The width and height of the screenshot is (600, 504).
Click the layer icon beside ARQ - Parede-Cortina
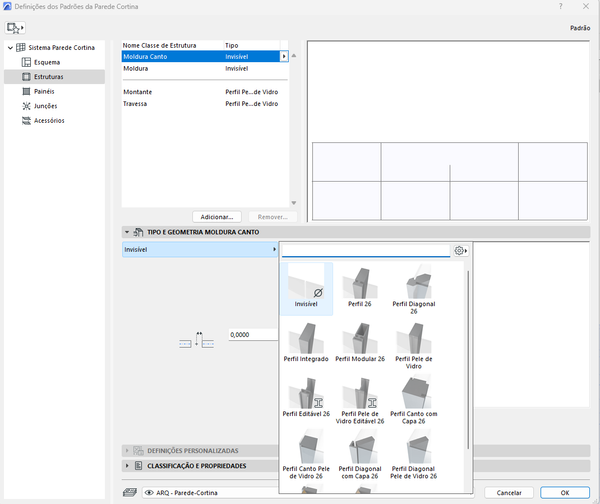tap(130, 493)
